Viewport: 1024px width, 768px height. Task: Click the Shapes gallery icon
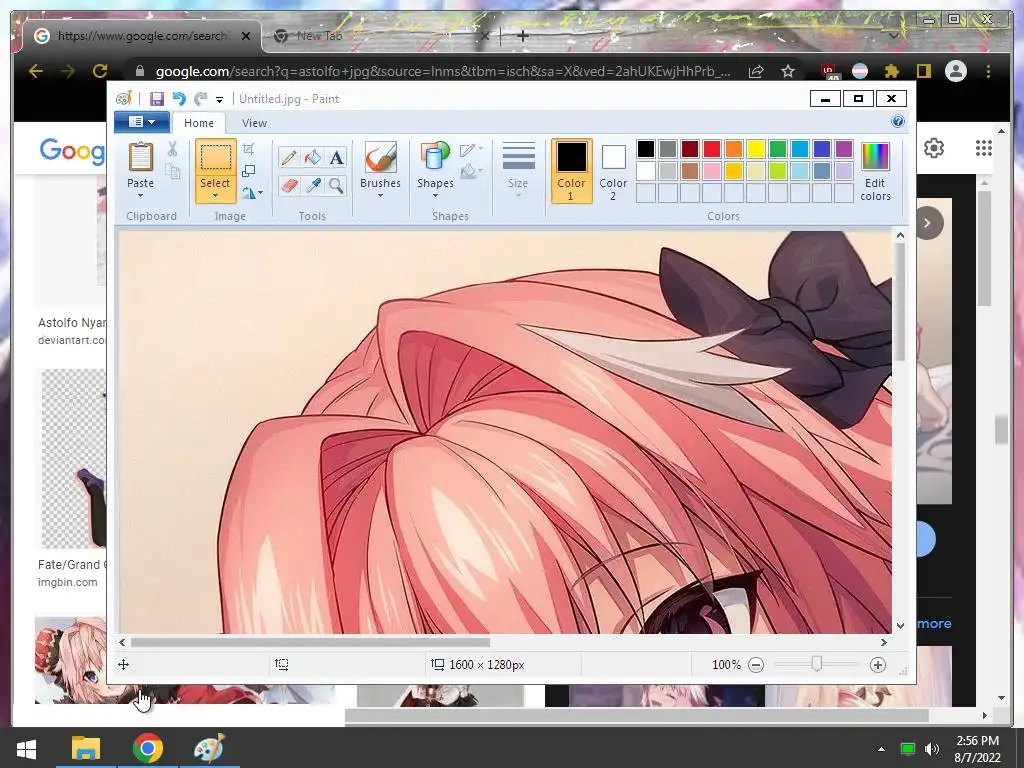(x=435, y=157)
